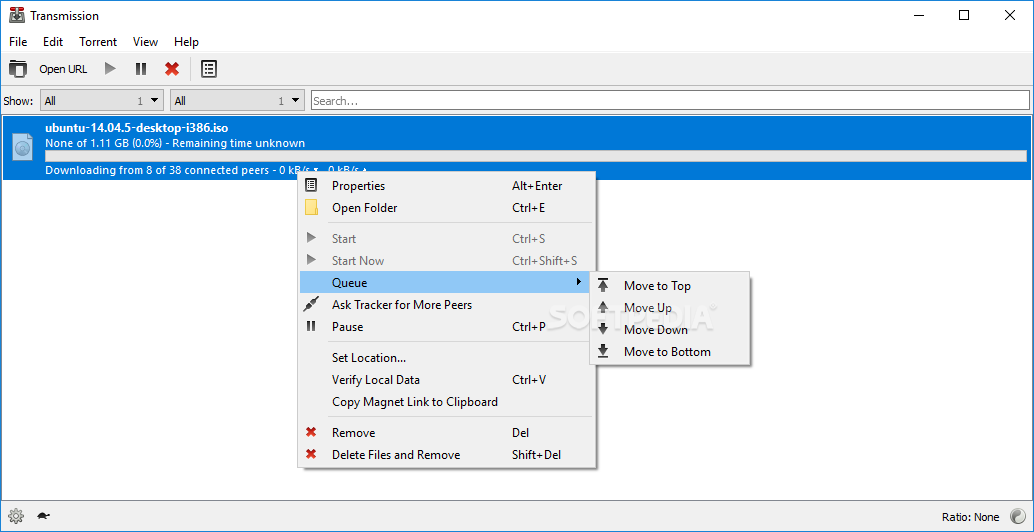Choose Move to Top in Queue submenu
Image resolution: width=1034 pixels, height=532 pixels.
(670, 285)
